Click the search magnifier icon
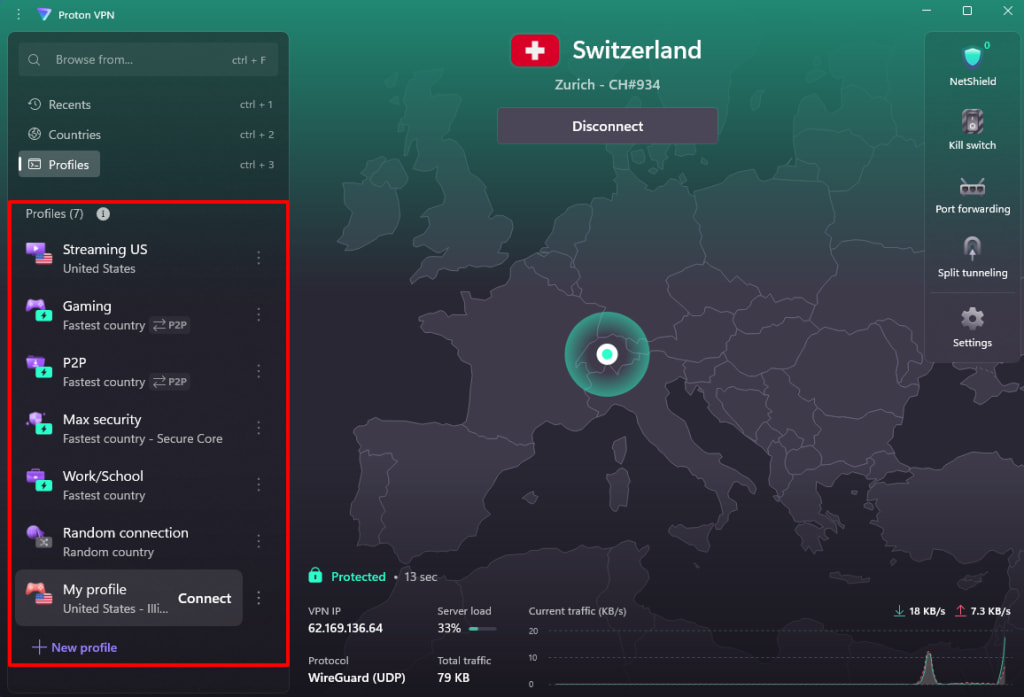This screenshot has height=697, width=1024. 34,59
